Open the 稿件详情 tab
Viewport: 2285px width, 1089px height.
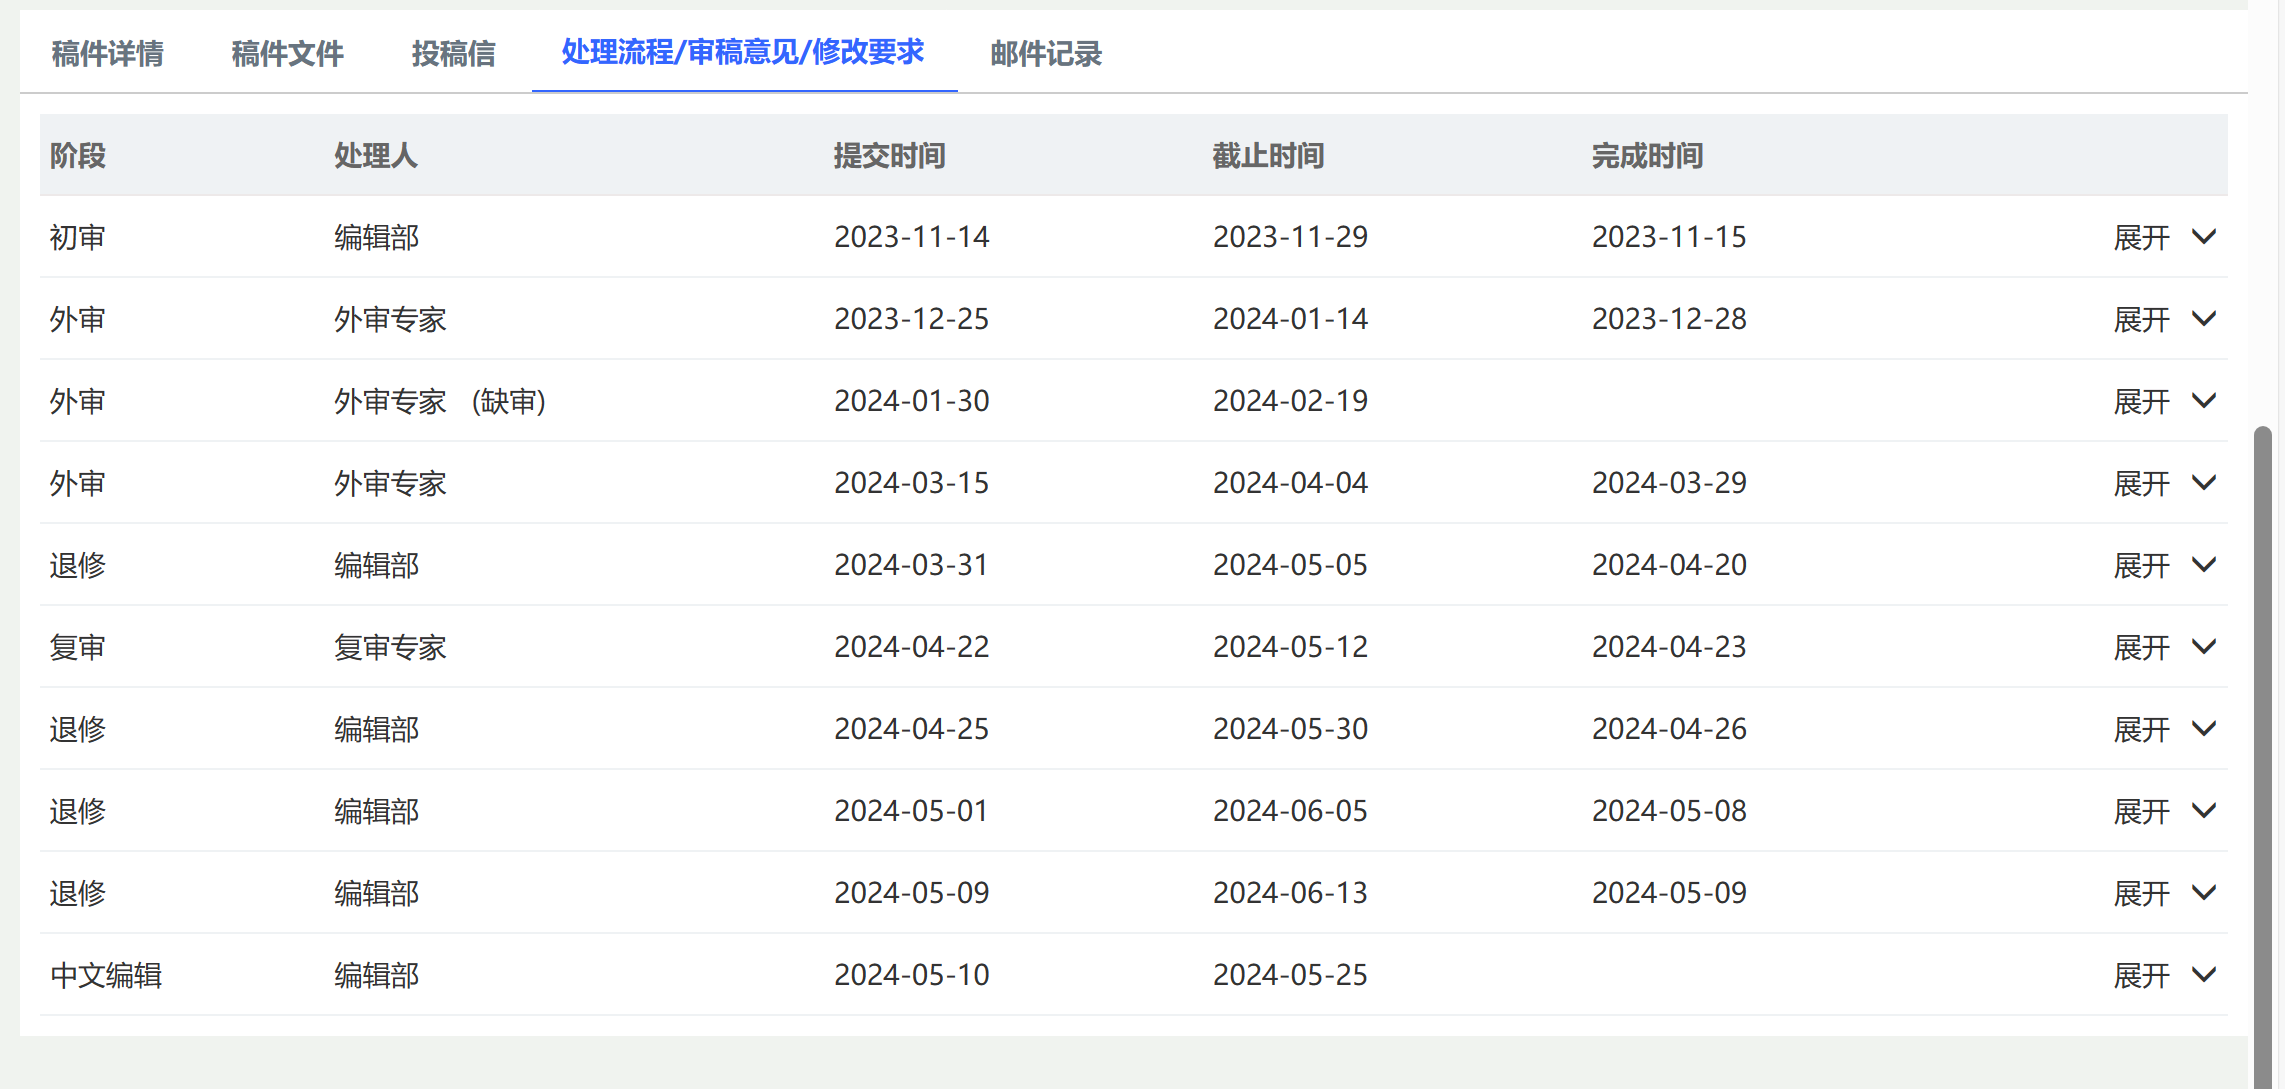(107, 54)
